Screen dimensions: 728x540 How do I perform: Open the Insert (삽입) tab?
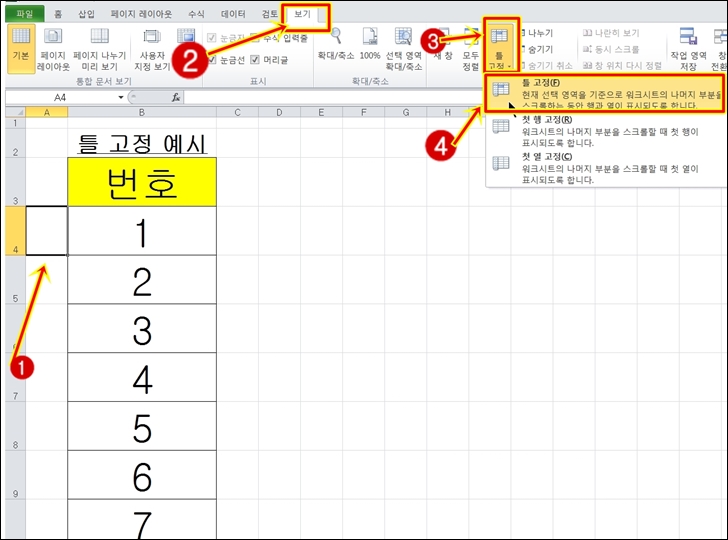tap(86, 14)
